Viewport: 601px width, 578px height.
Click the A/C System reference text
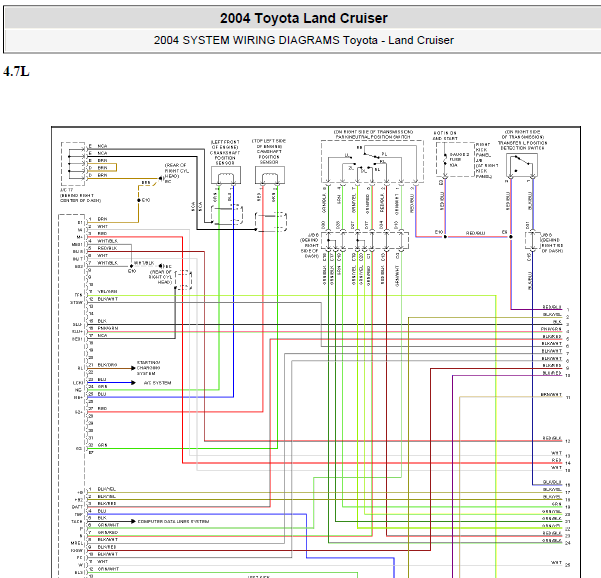coord(157,383)
